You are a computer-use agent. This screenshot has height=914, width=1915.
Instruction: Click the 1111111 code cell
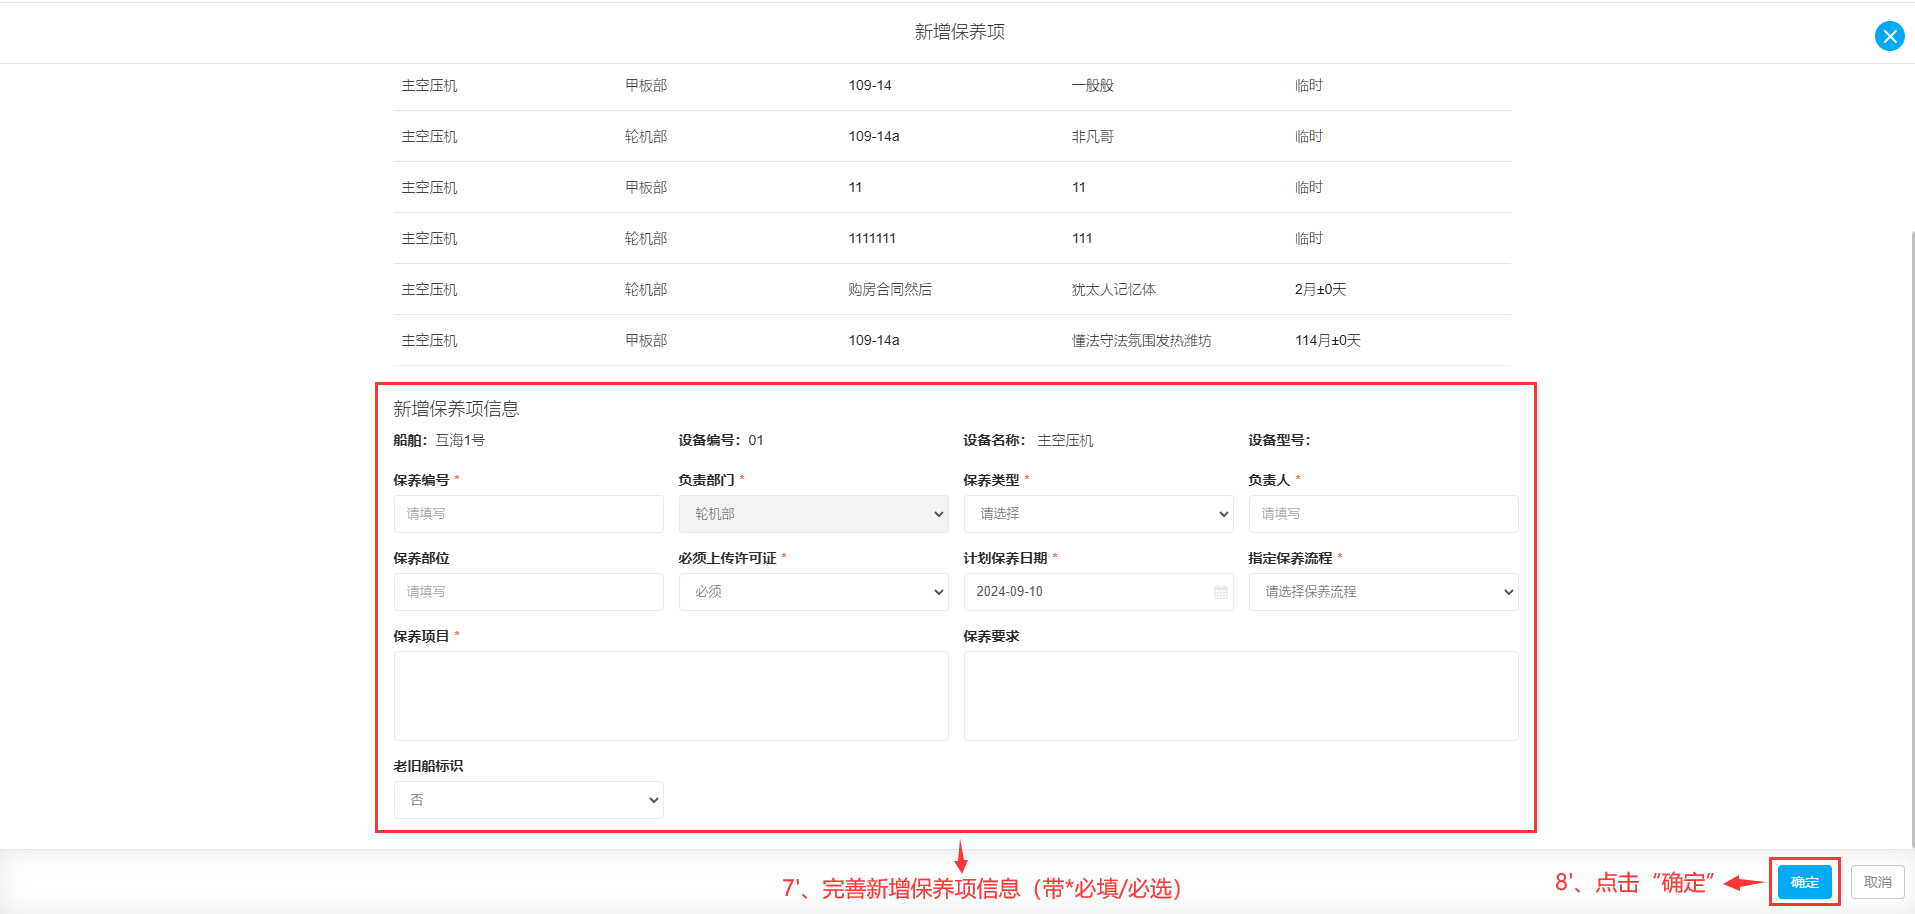(872, 239)
